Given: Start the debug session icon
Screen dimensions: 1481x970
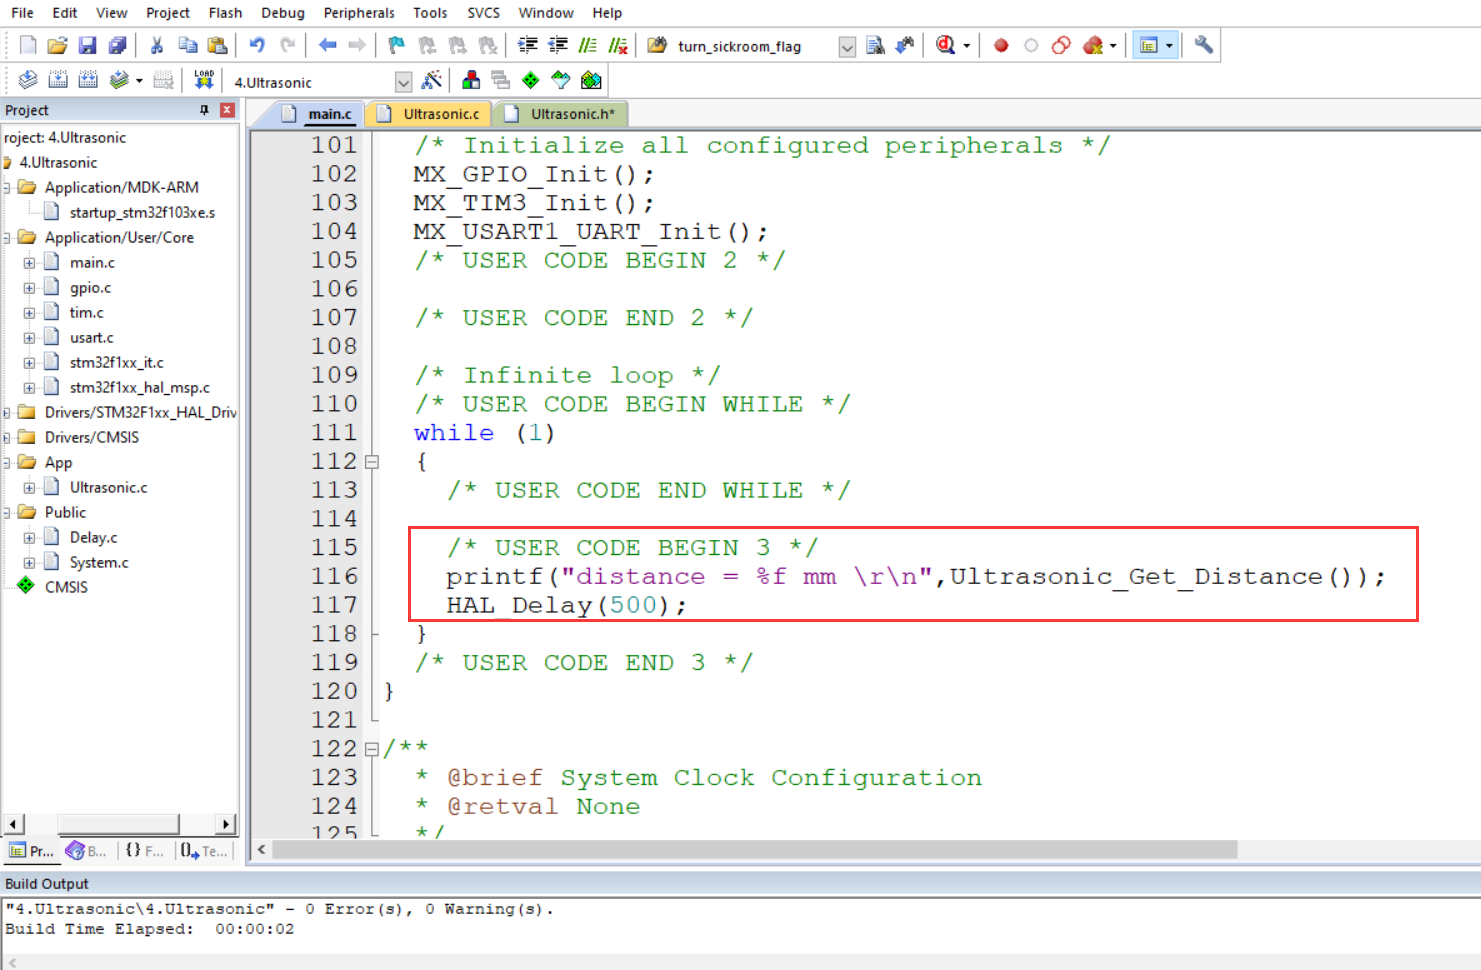Looking at the screenshot, I should [x=945, y=45].
